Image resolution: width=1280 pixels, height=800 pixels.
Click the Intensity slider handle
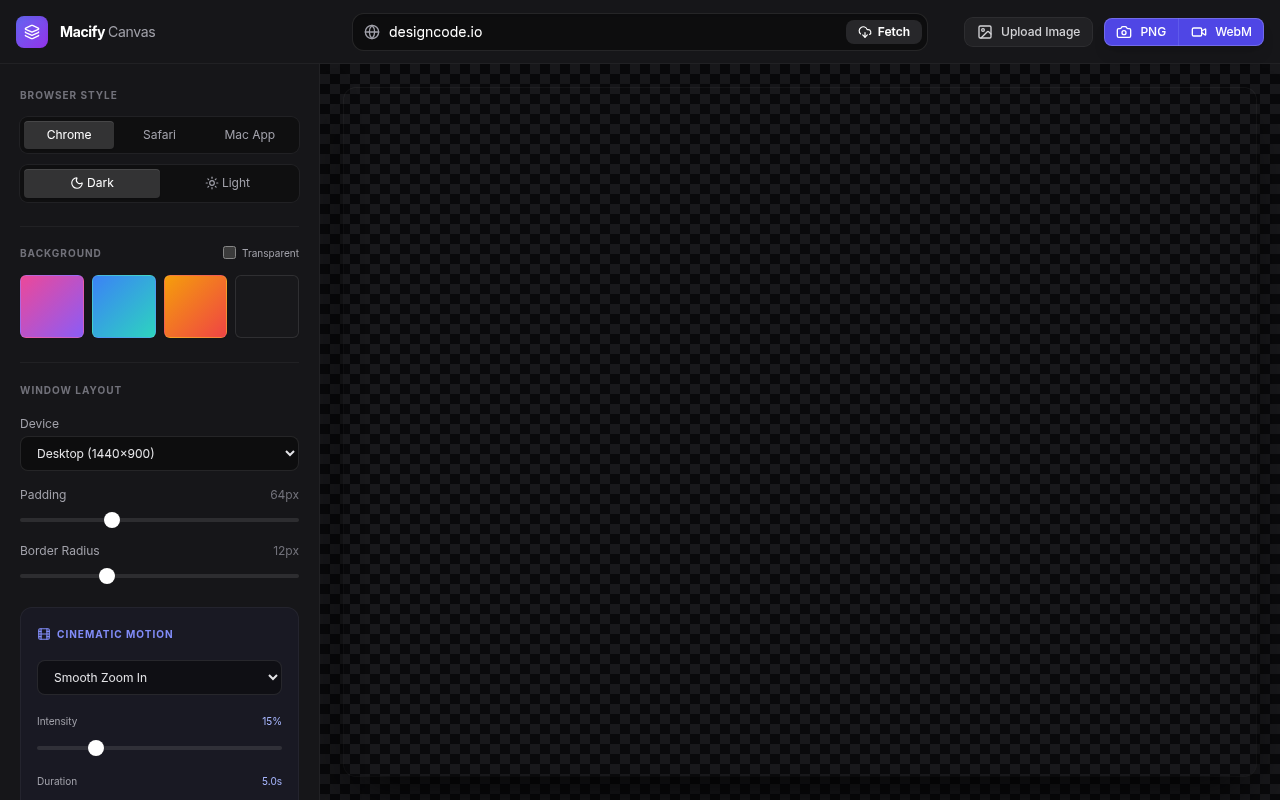click(x=96, y=748)
